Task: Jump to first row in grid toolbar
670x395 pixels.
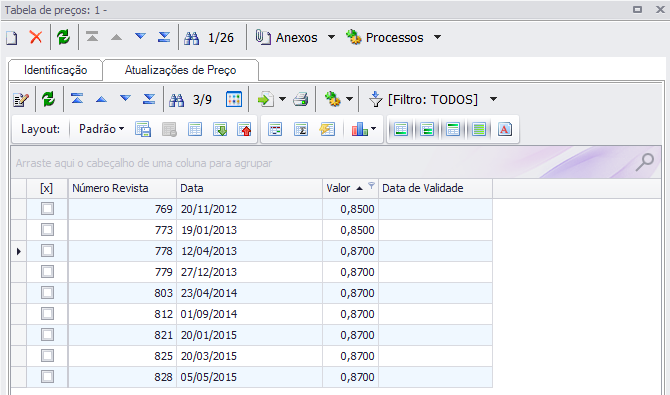Action: click(x=77, y=99)
